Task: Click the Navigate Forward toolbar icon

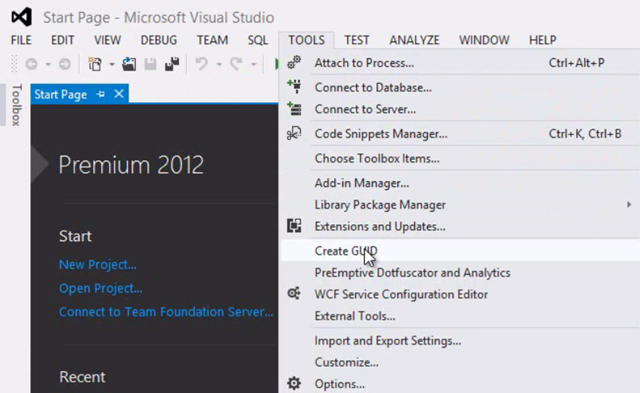Action: pyautogui.click(x=64, y=64)
